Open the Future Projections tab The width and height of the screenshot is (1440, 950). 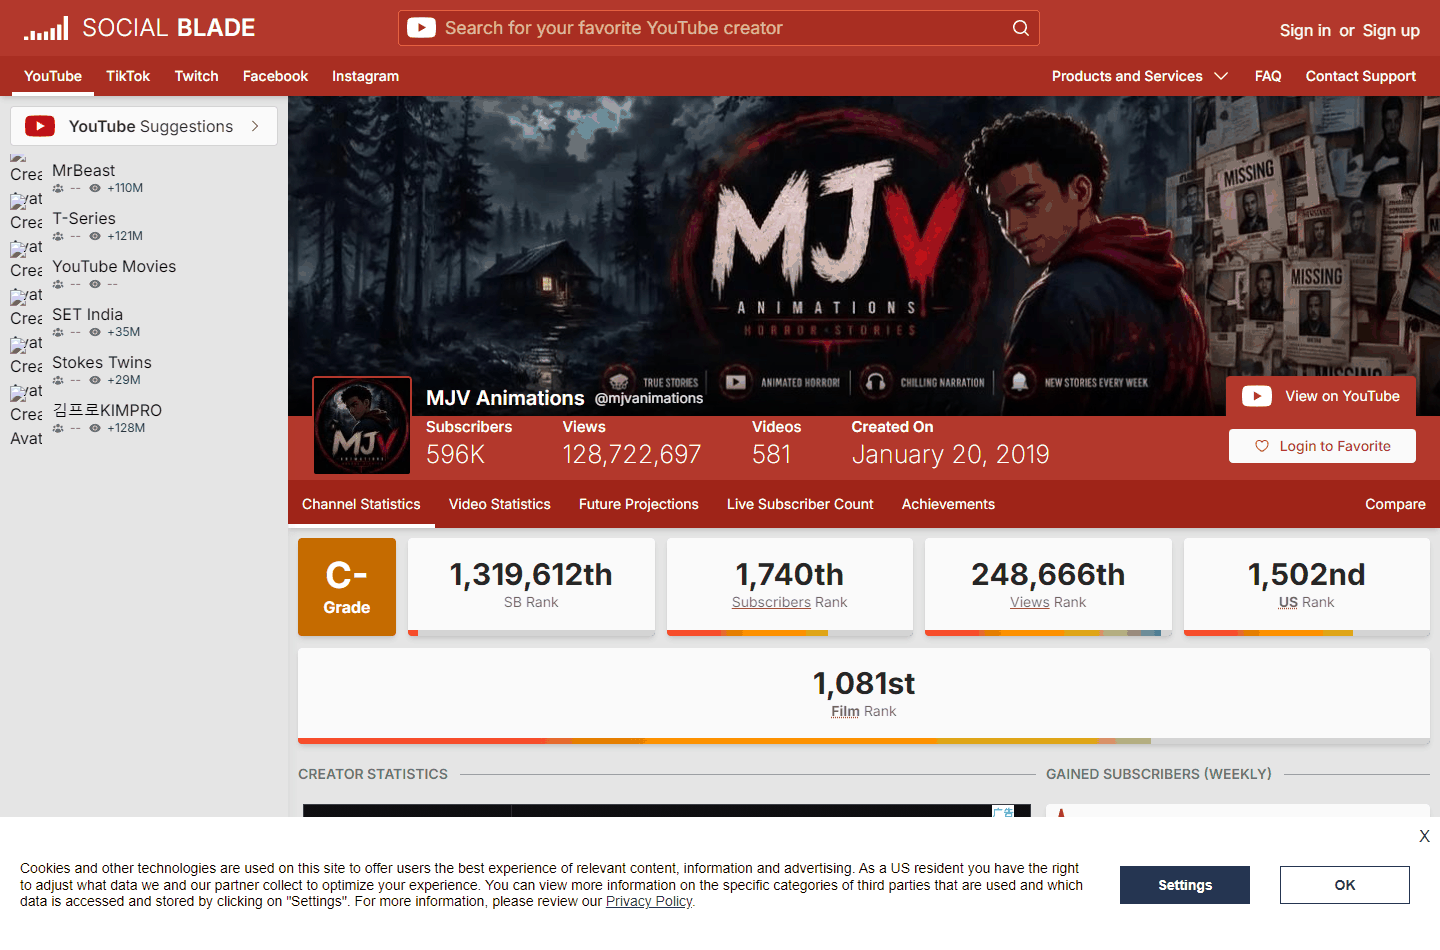pos(639,504)
